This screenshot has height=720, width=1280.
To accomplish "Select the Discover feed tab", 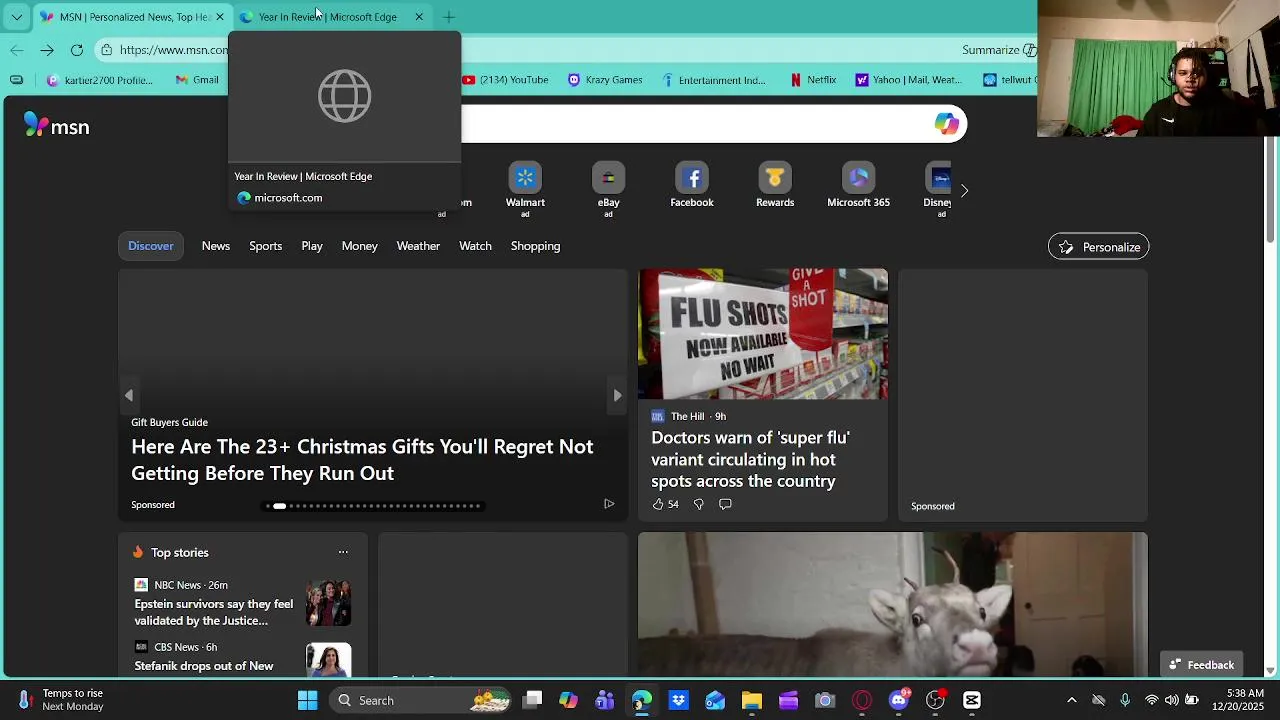I will tap(151, 246).
